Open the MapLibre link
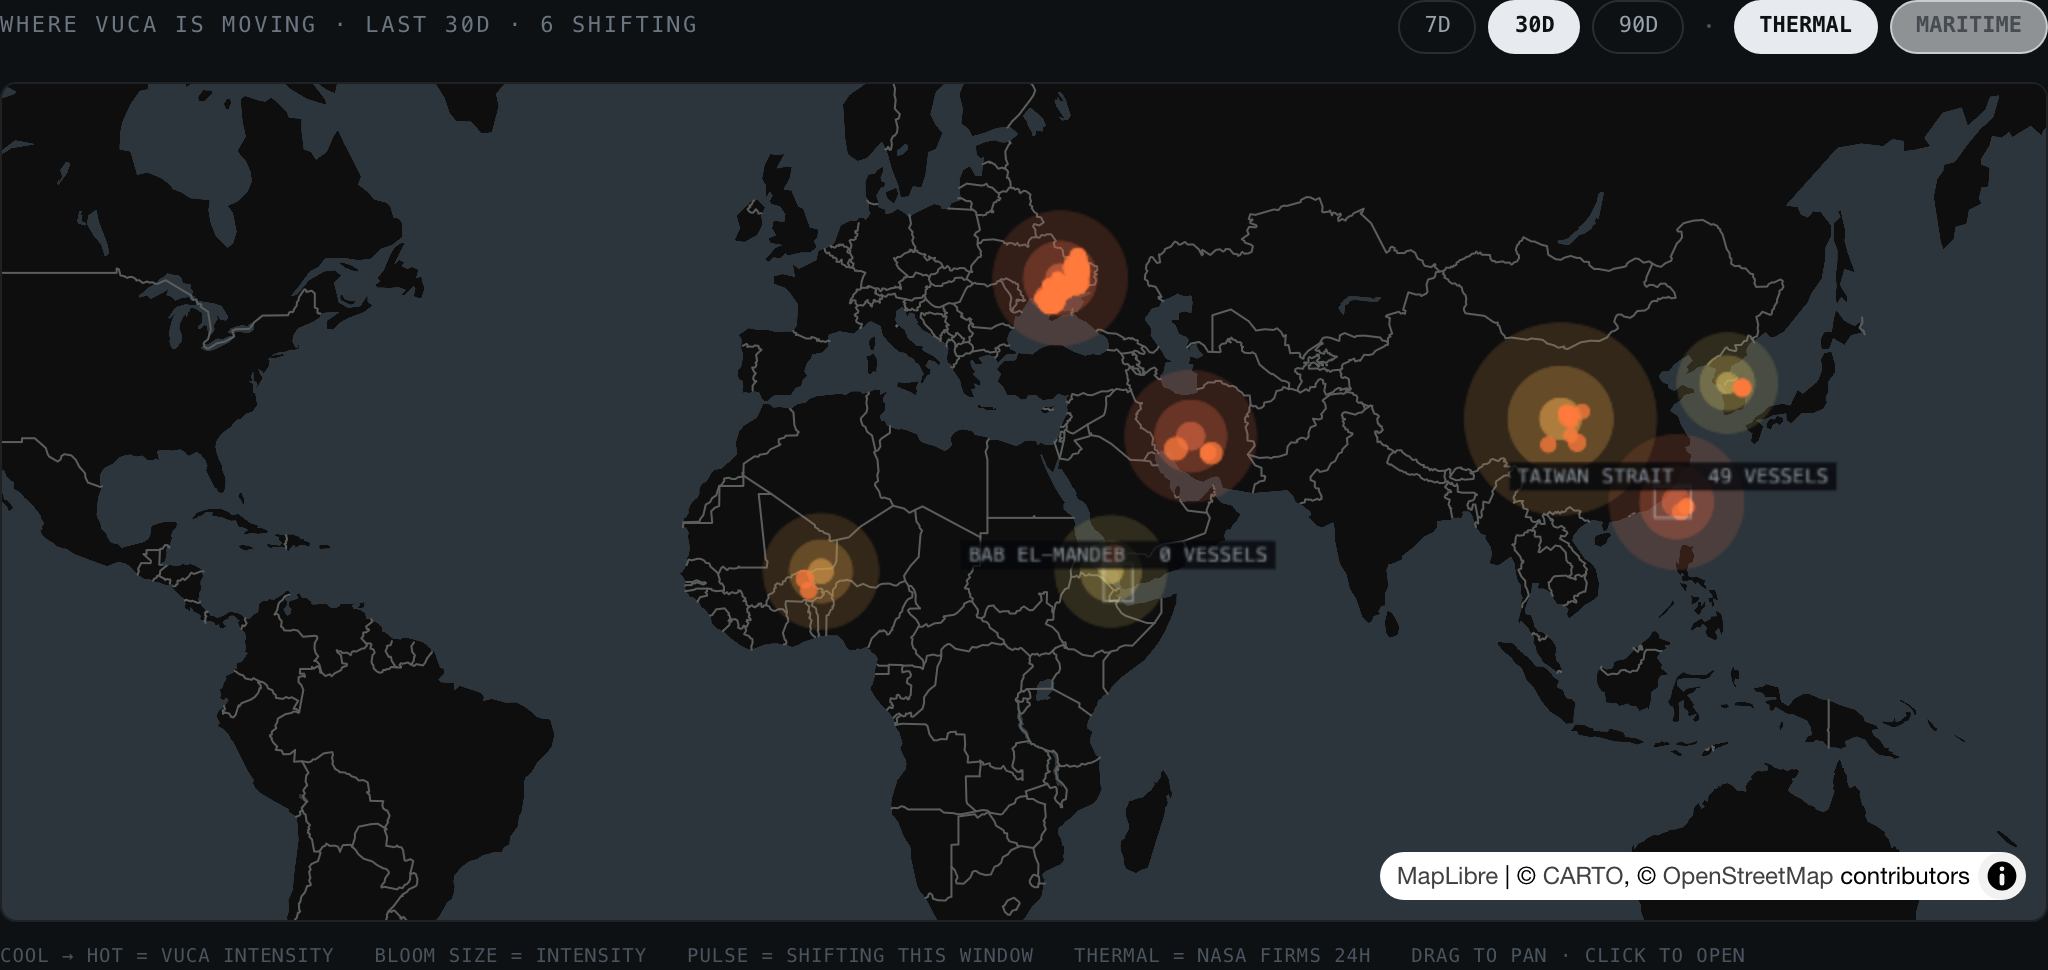Screen dimensions: 2048x970 click(1447, 876)
